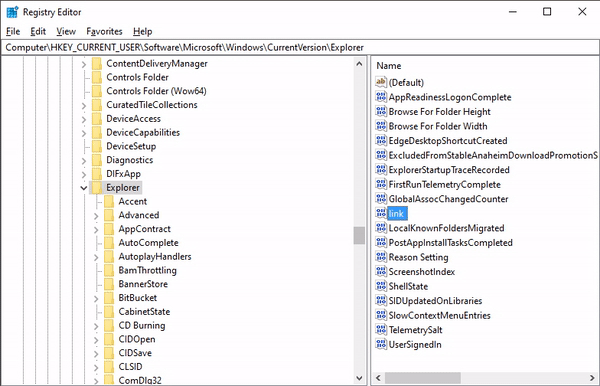Screen dimensions: 600x386
Task: Click the EdgeDesktopShortcutCreated value icon
Action: click(x=381, y=140)
